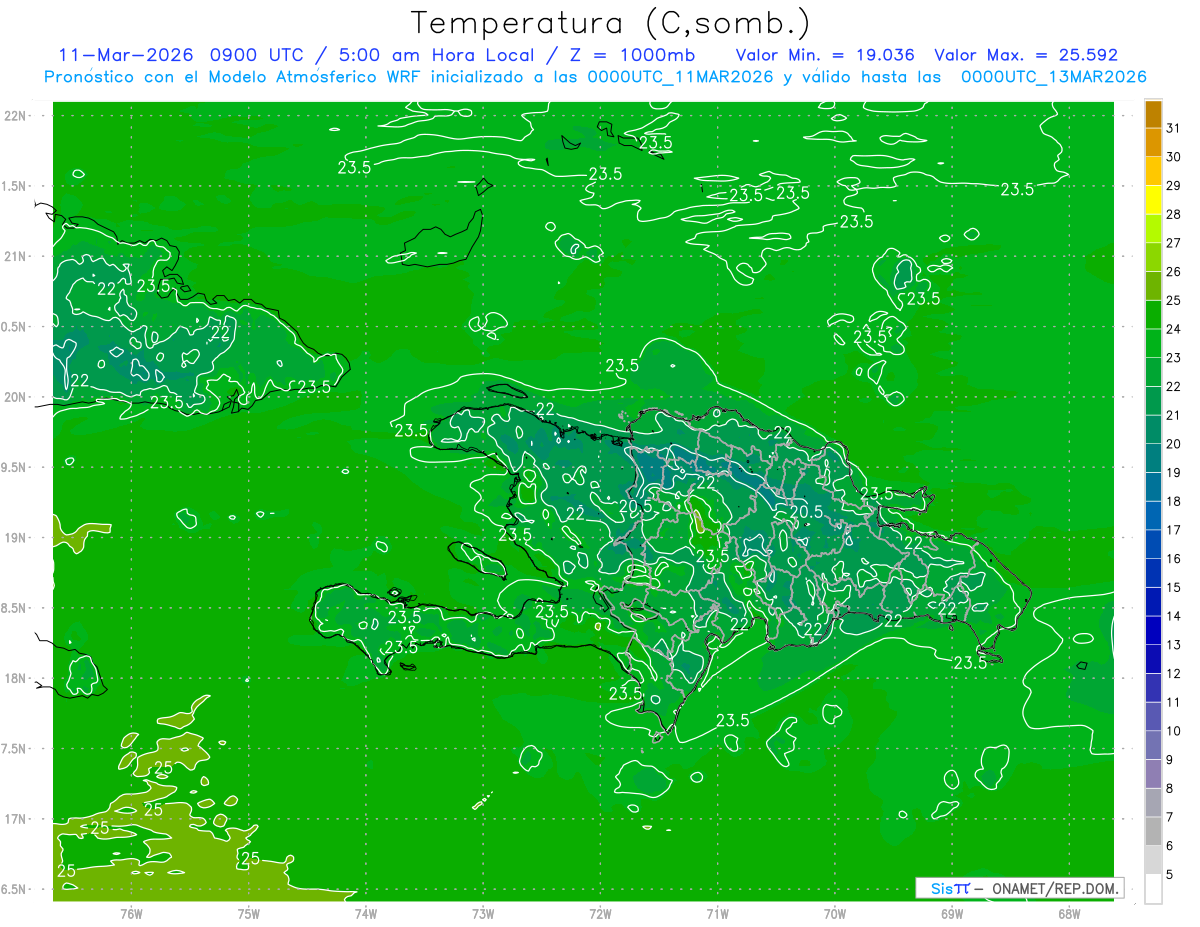Click the 68W longitude label
Screen dimensions: 1200x927
pos(1069,914)
